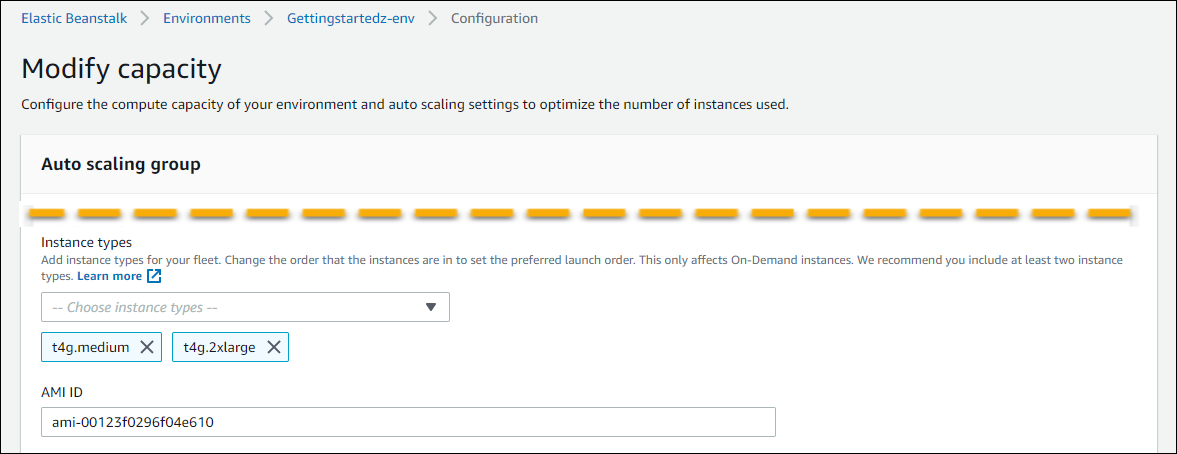Viewport: 1177px width, 454px height.
Task: Click the Instance types field label
Action: tap(86, 243)
